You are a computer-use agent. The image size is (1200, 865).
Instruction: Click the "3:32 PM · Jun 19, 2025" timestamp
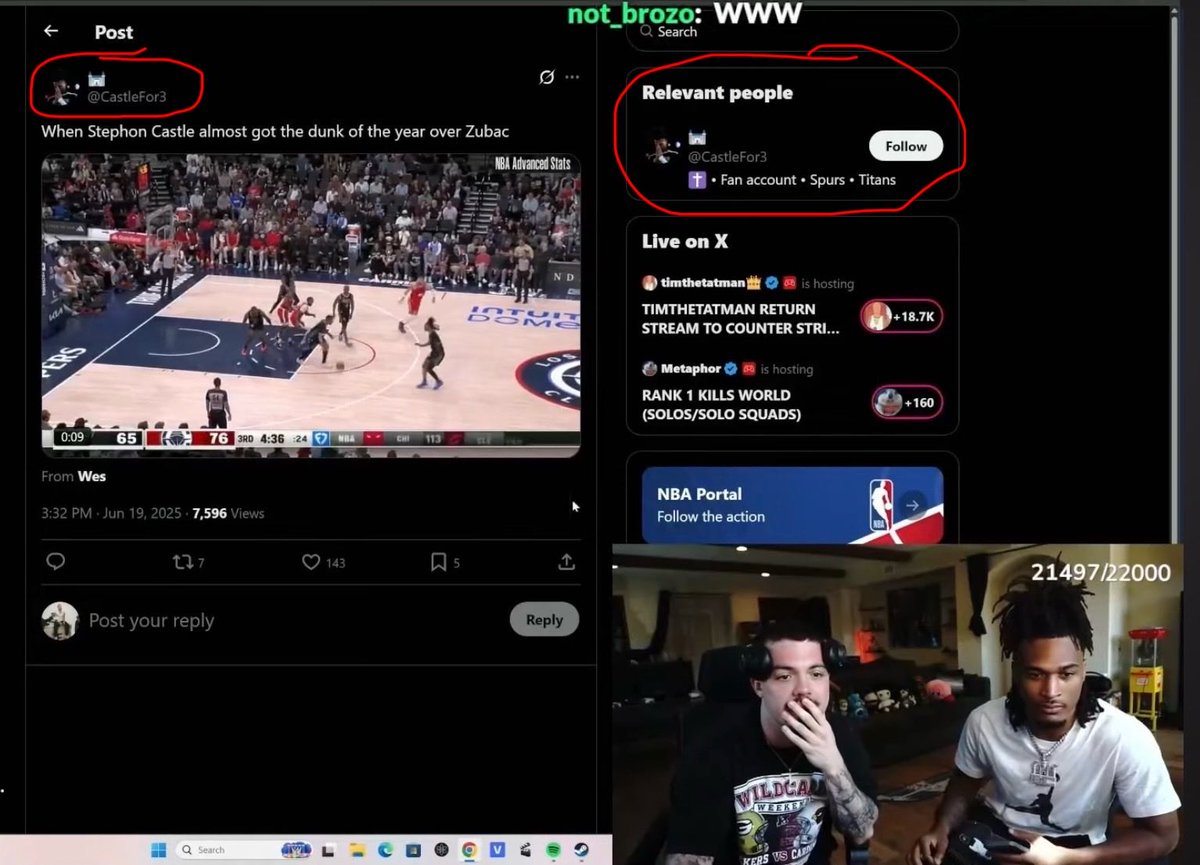tap(112, 513)
